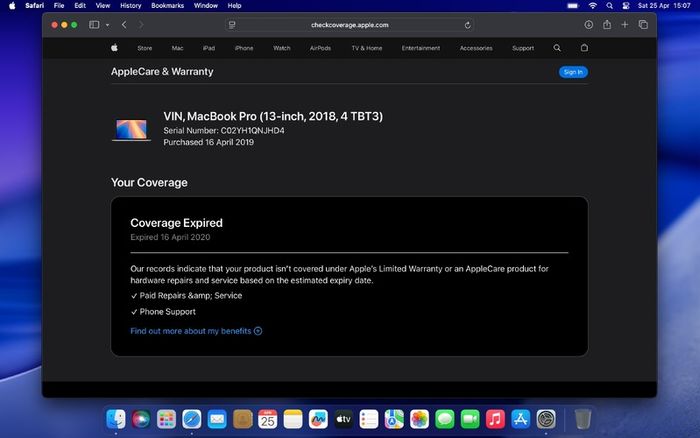Open AppleCare & Warranty heading link

[x=162, y=71]
